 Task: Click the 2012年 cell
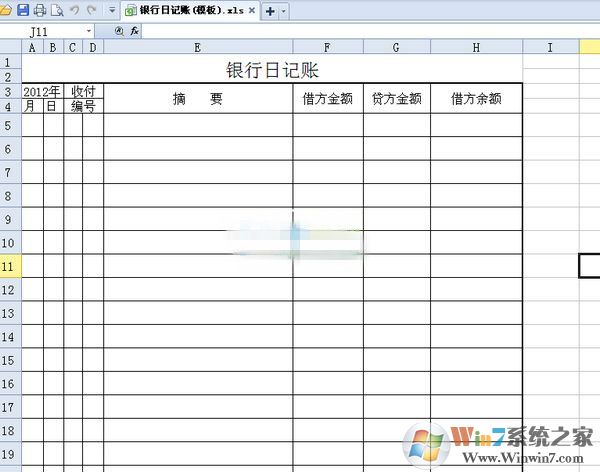point(42,91)
